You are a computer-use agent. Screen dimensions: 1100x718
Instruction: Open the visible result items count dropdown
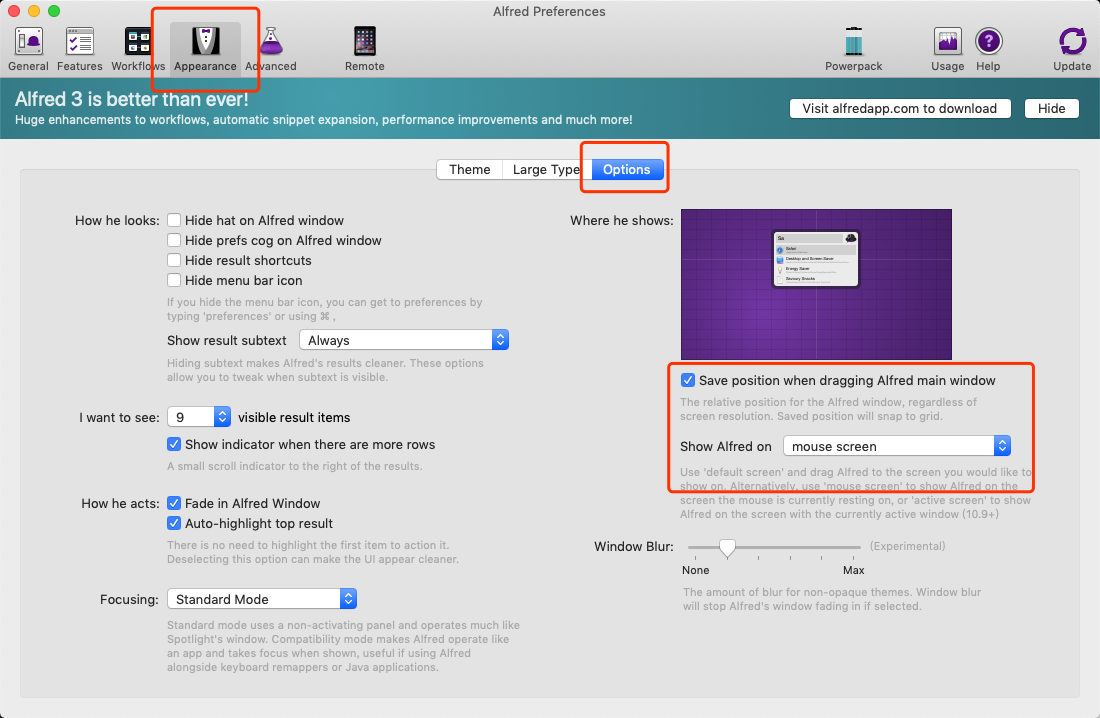pos(199,417)
